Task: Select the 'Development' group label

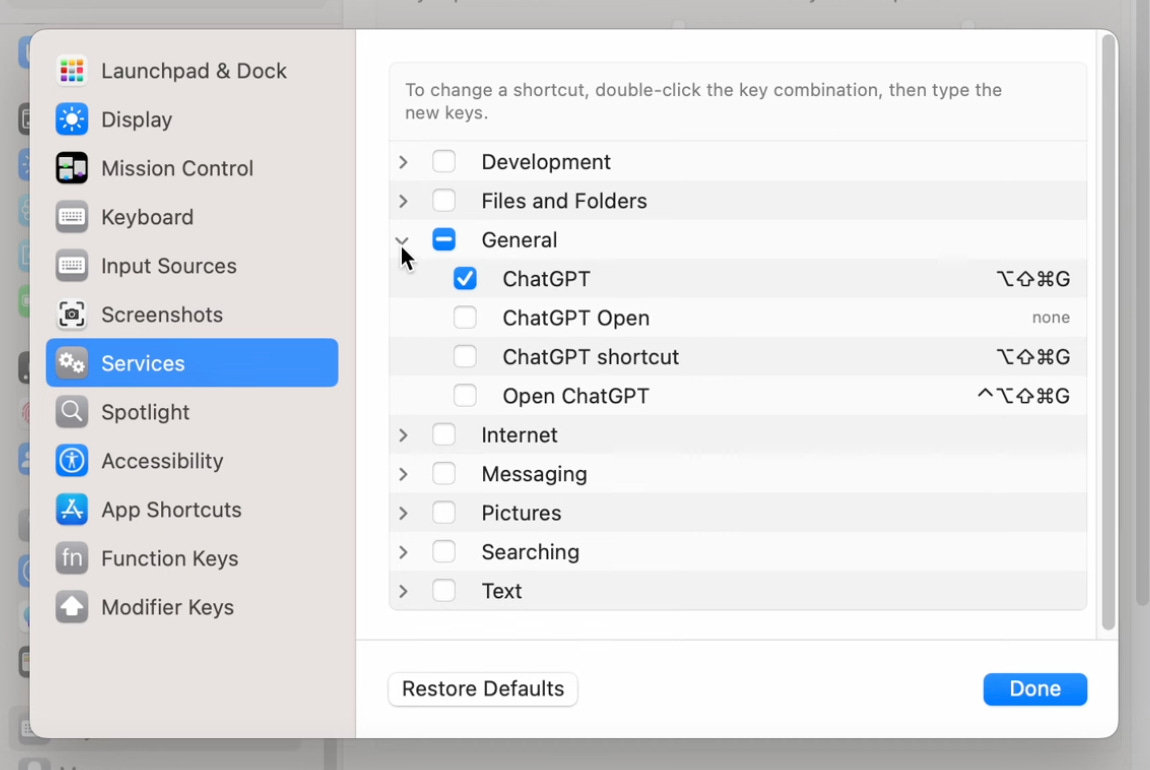Action: [x=546, y=162]
